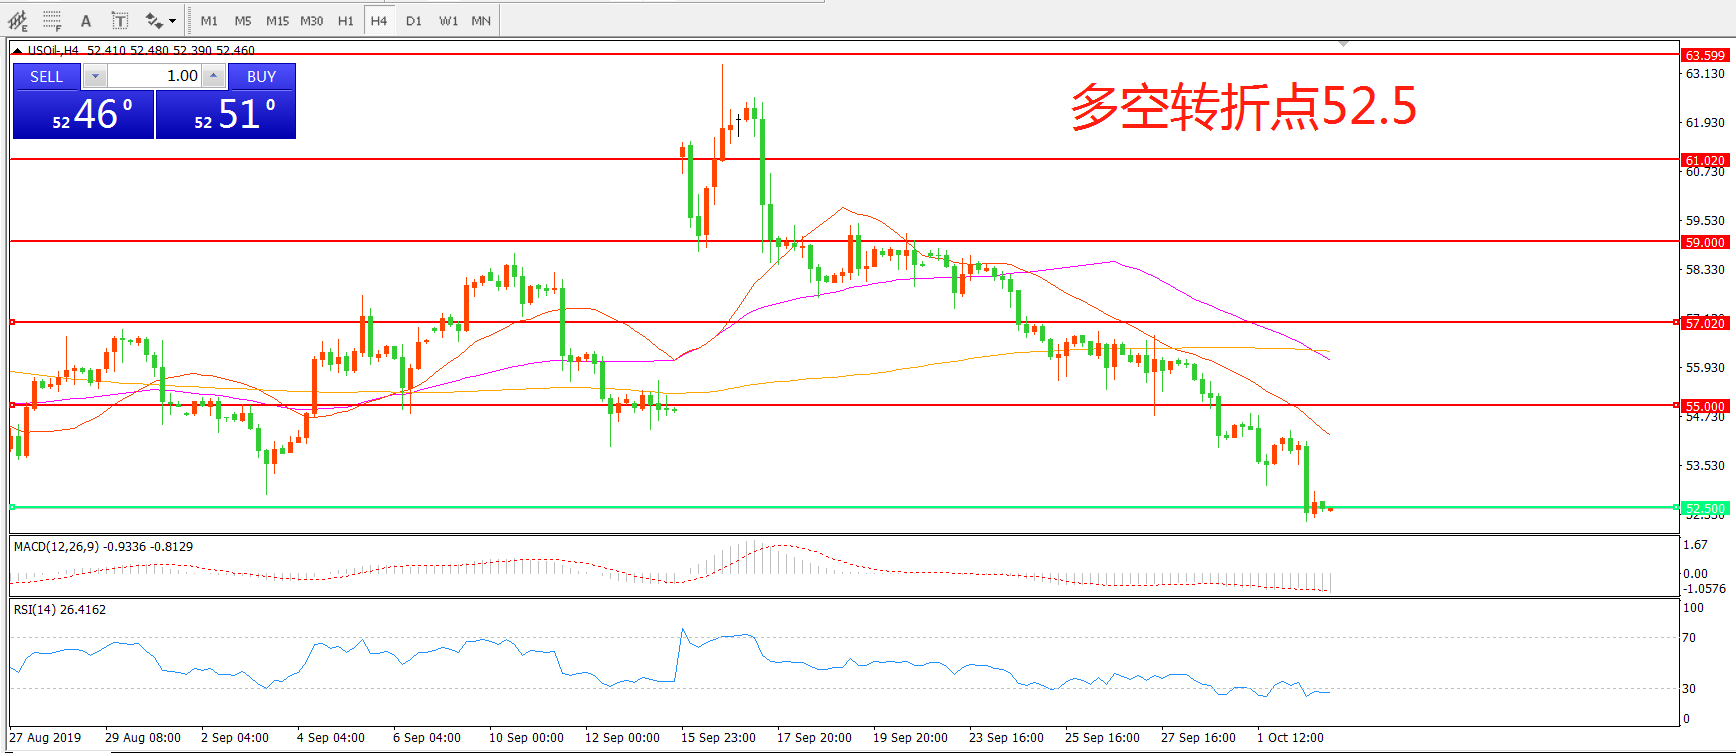Click the chart shift triangle marker at top

click(x=1343, y=44)
